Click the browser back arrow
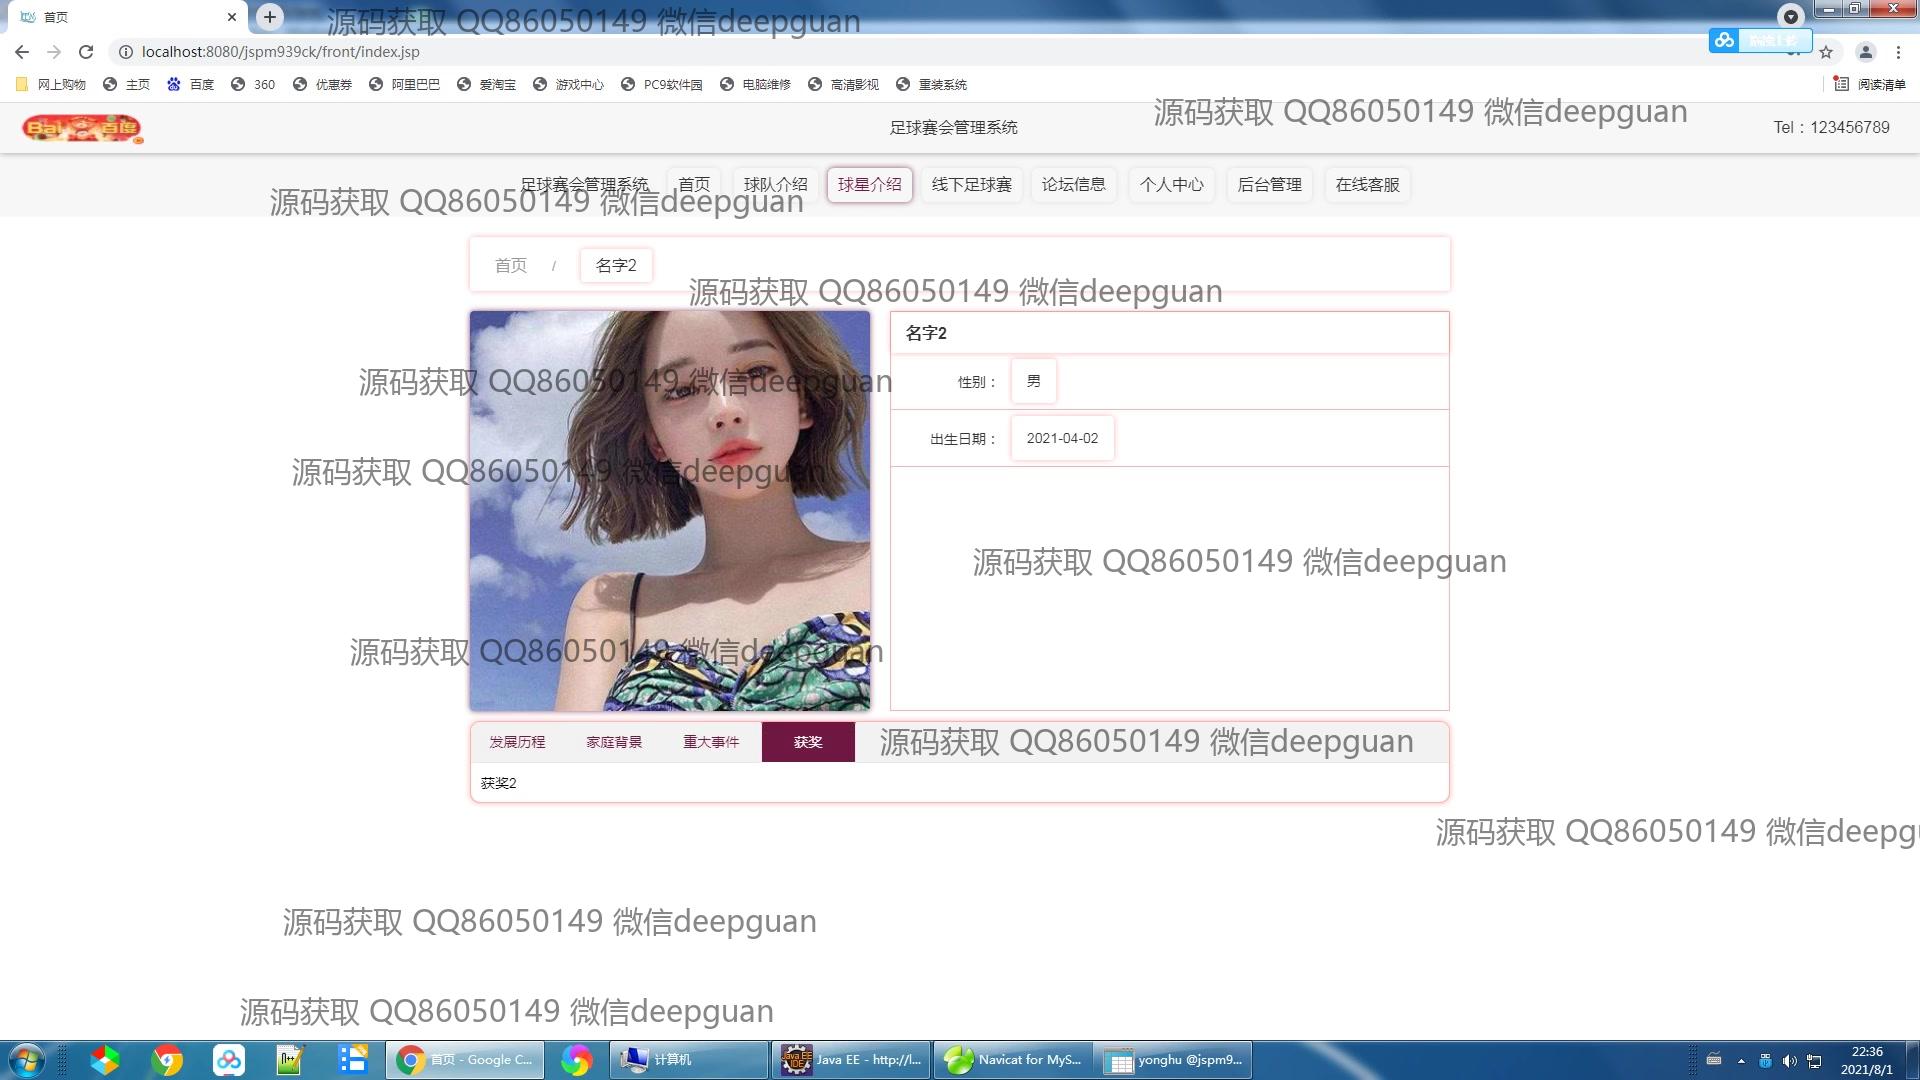Viewport: 1920px width, 1080px height. tap(22, 52)
